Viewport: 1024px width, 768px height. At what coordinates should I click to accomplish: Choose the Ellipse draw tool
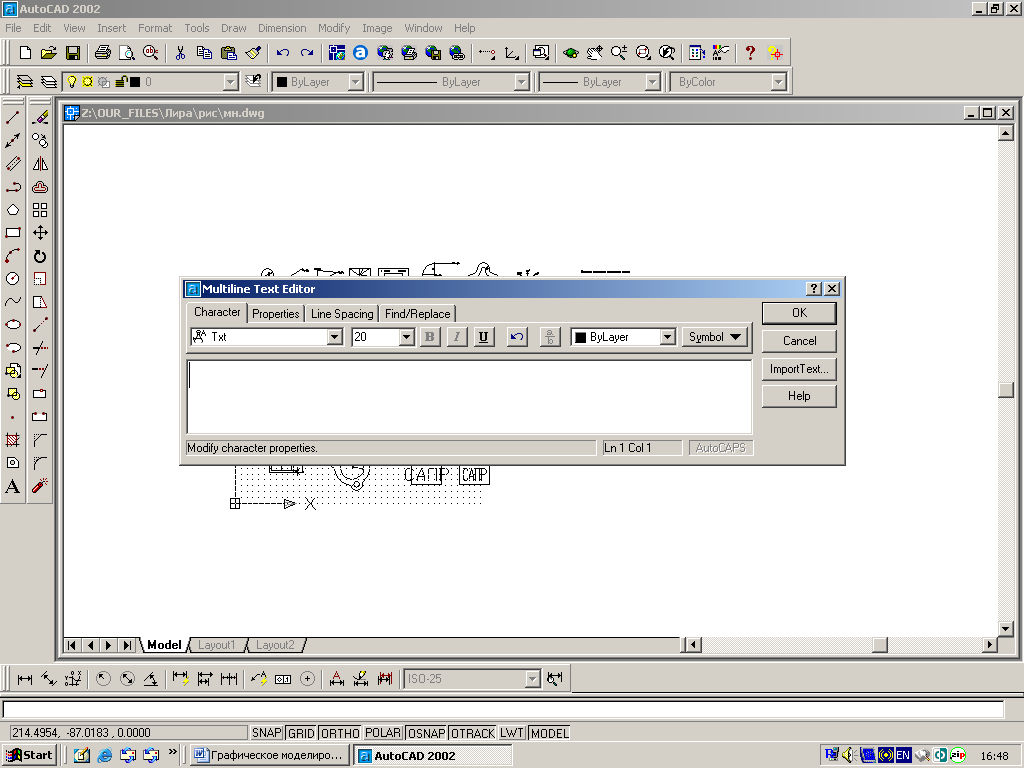[x=12, y=325]
